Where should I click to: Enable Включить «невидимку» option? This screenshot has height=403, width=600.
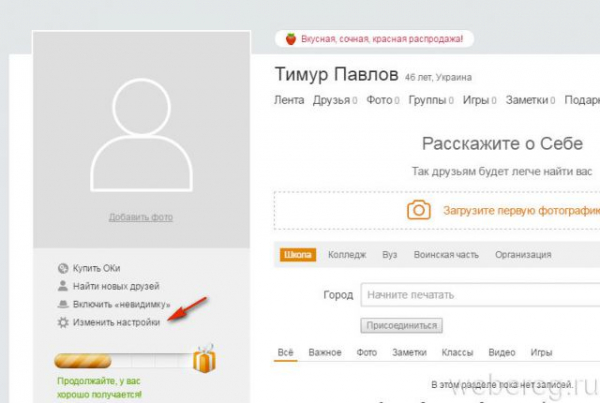(121, 304)
